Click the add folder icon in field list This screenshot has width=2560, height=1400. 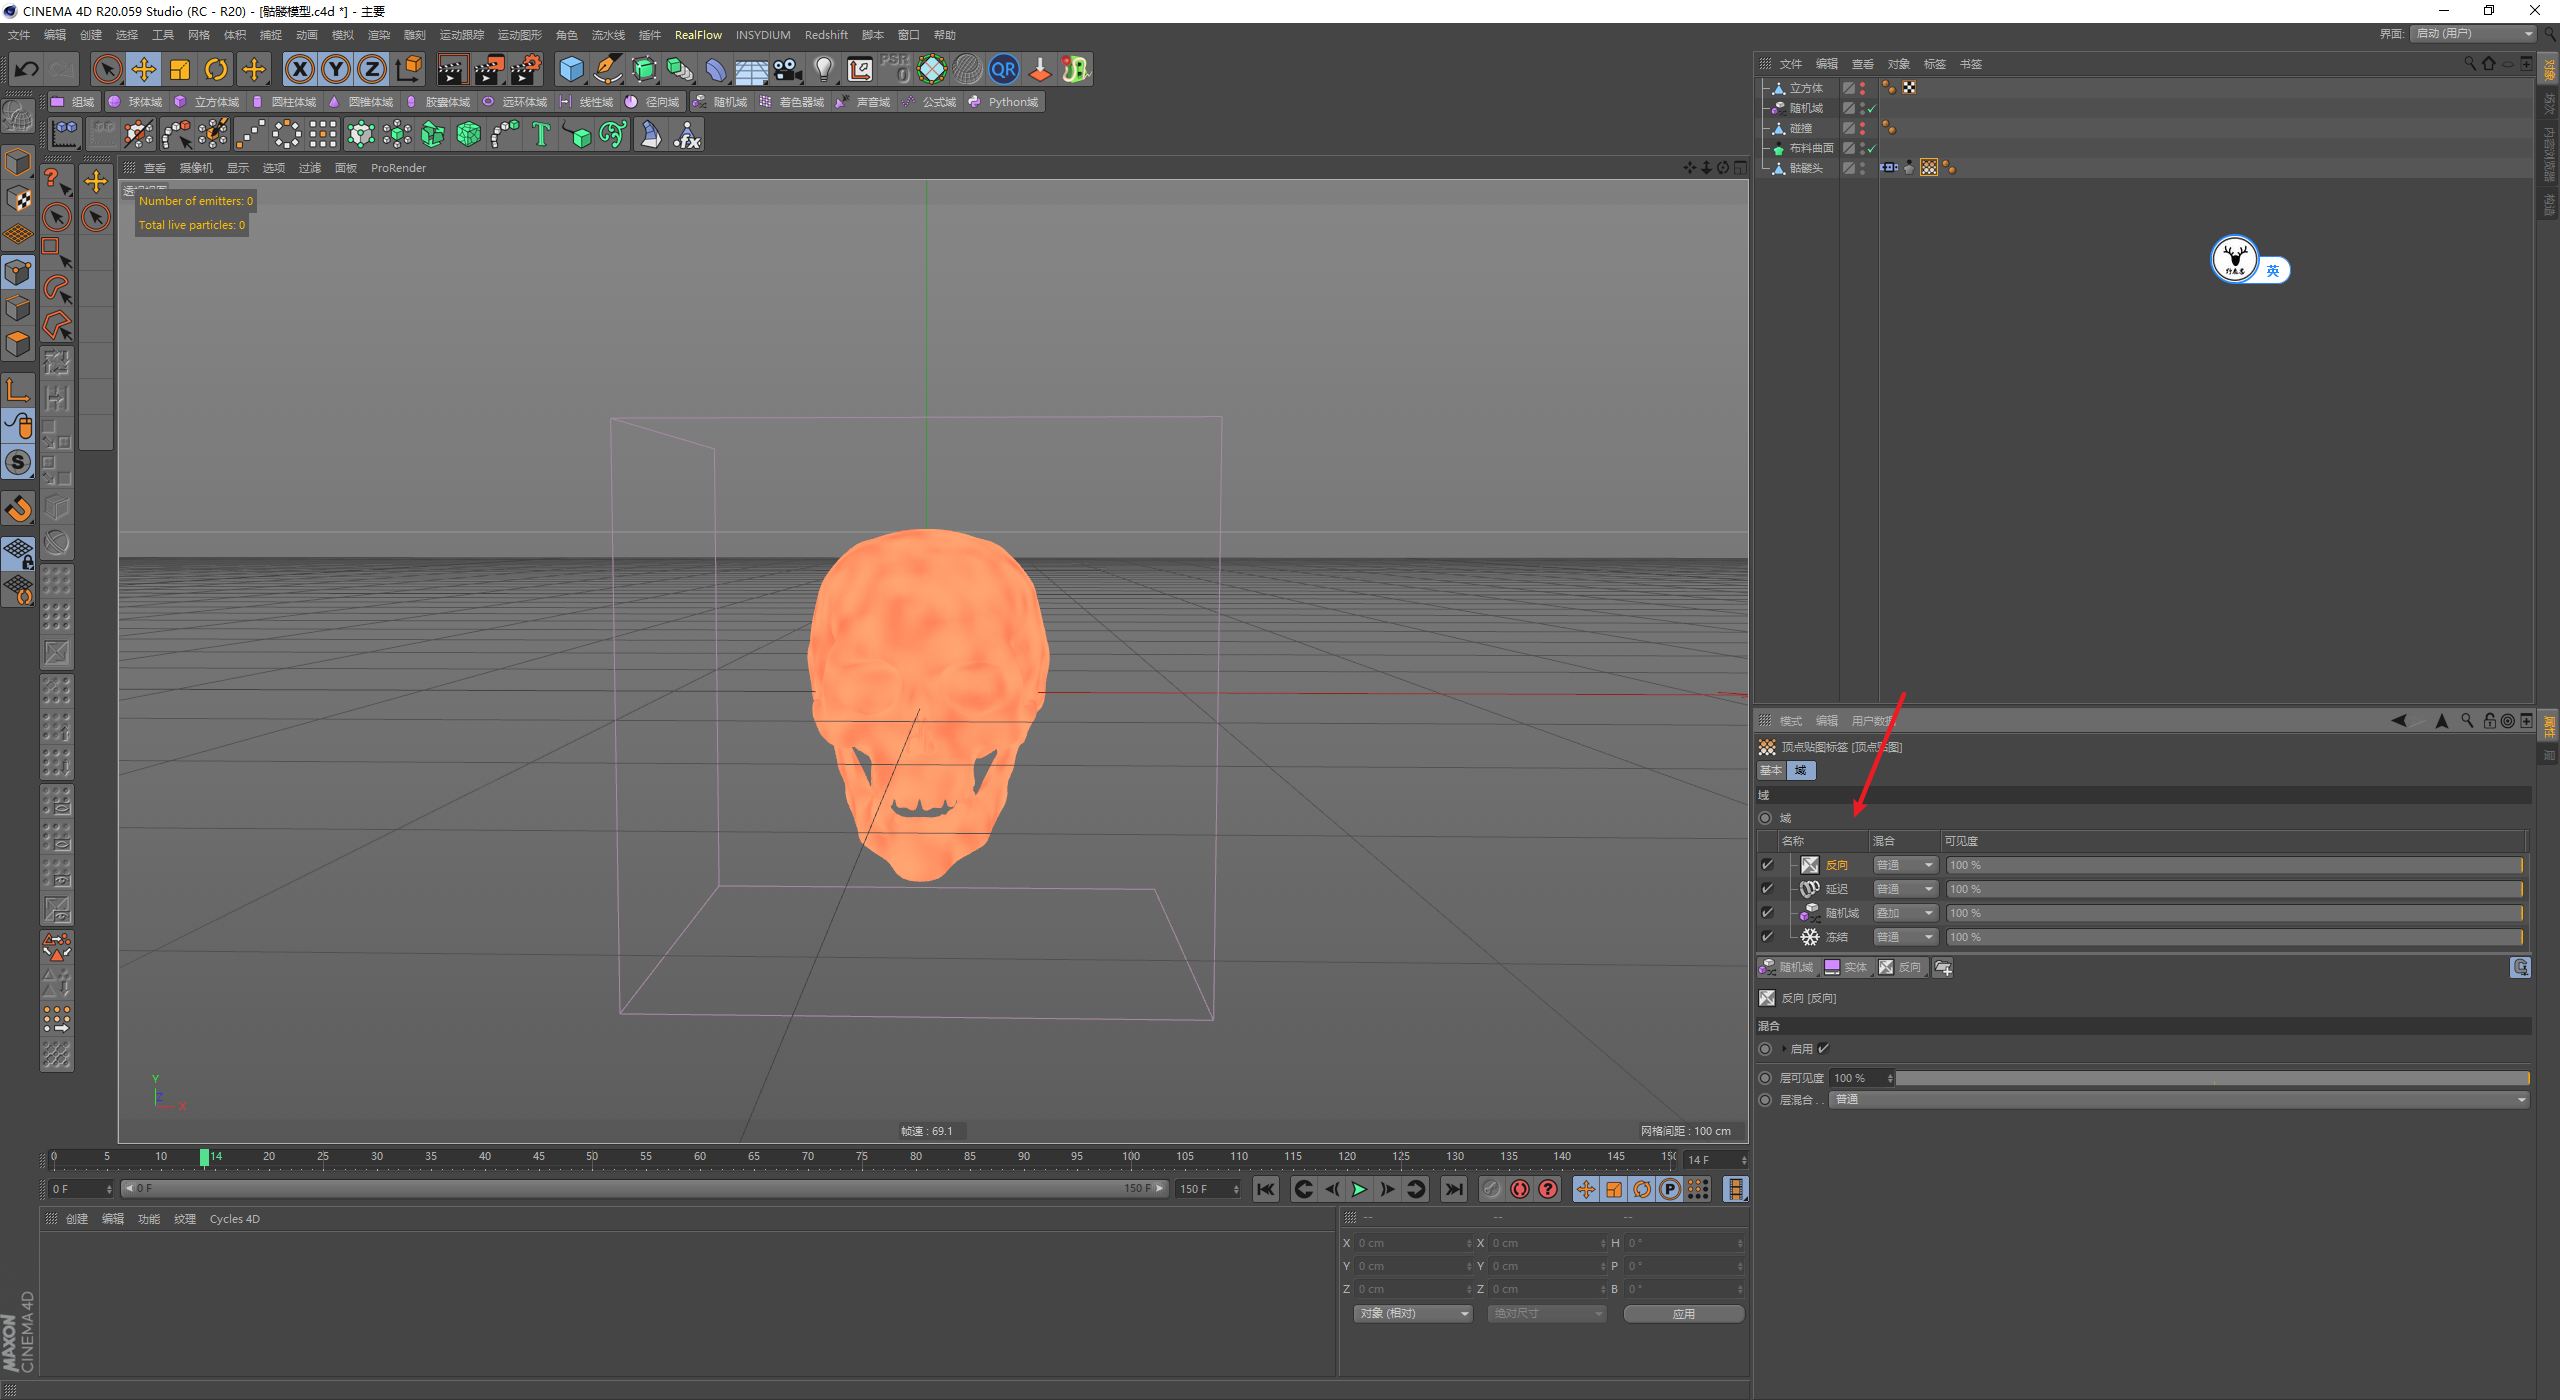pos(1943,967)
